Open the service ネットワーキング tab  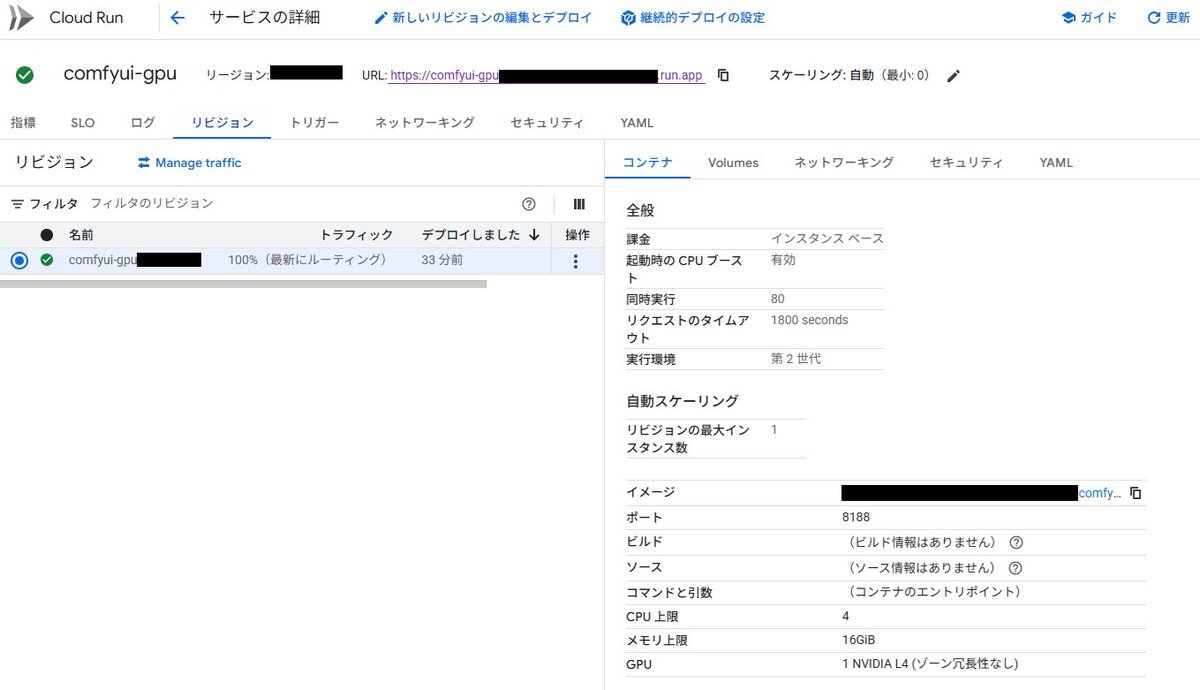(x=424, y=123)
